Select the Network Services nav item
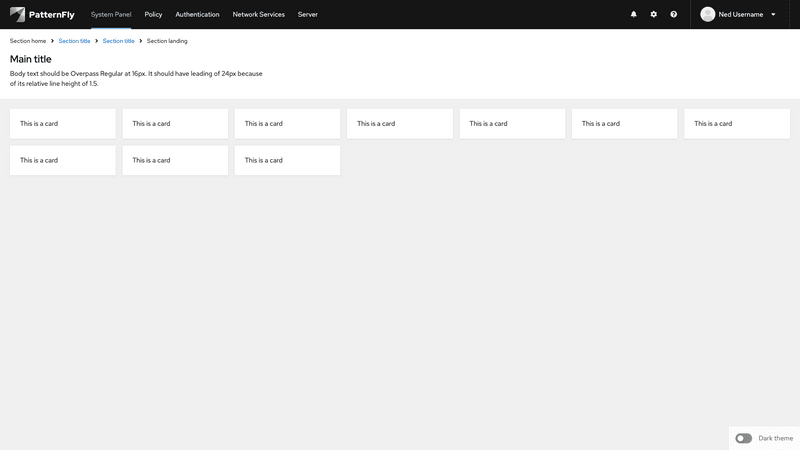 click(x=258, y=15)
